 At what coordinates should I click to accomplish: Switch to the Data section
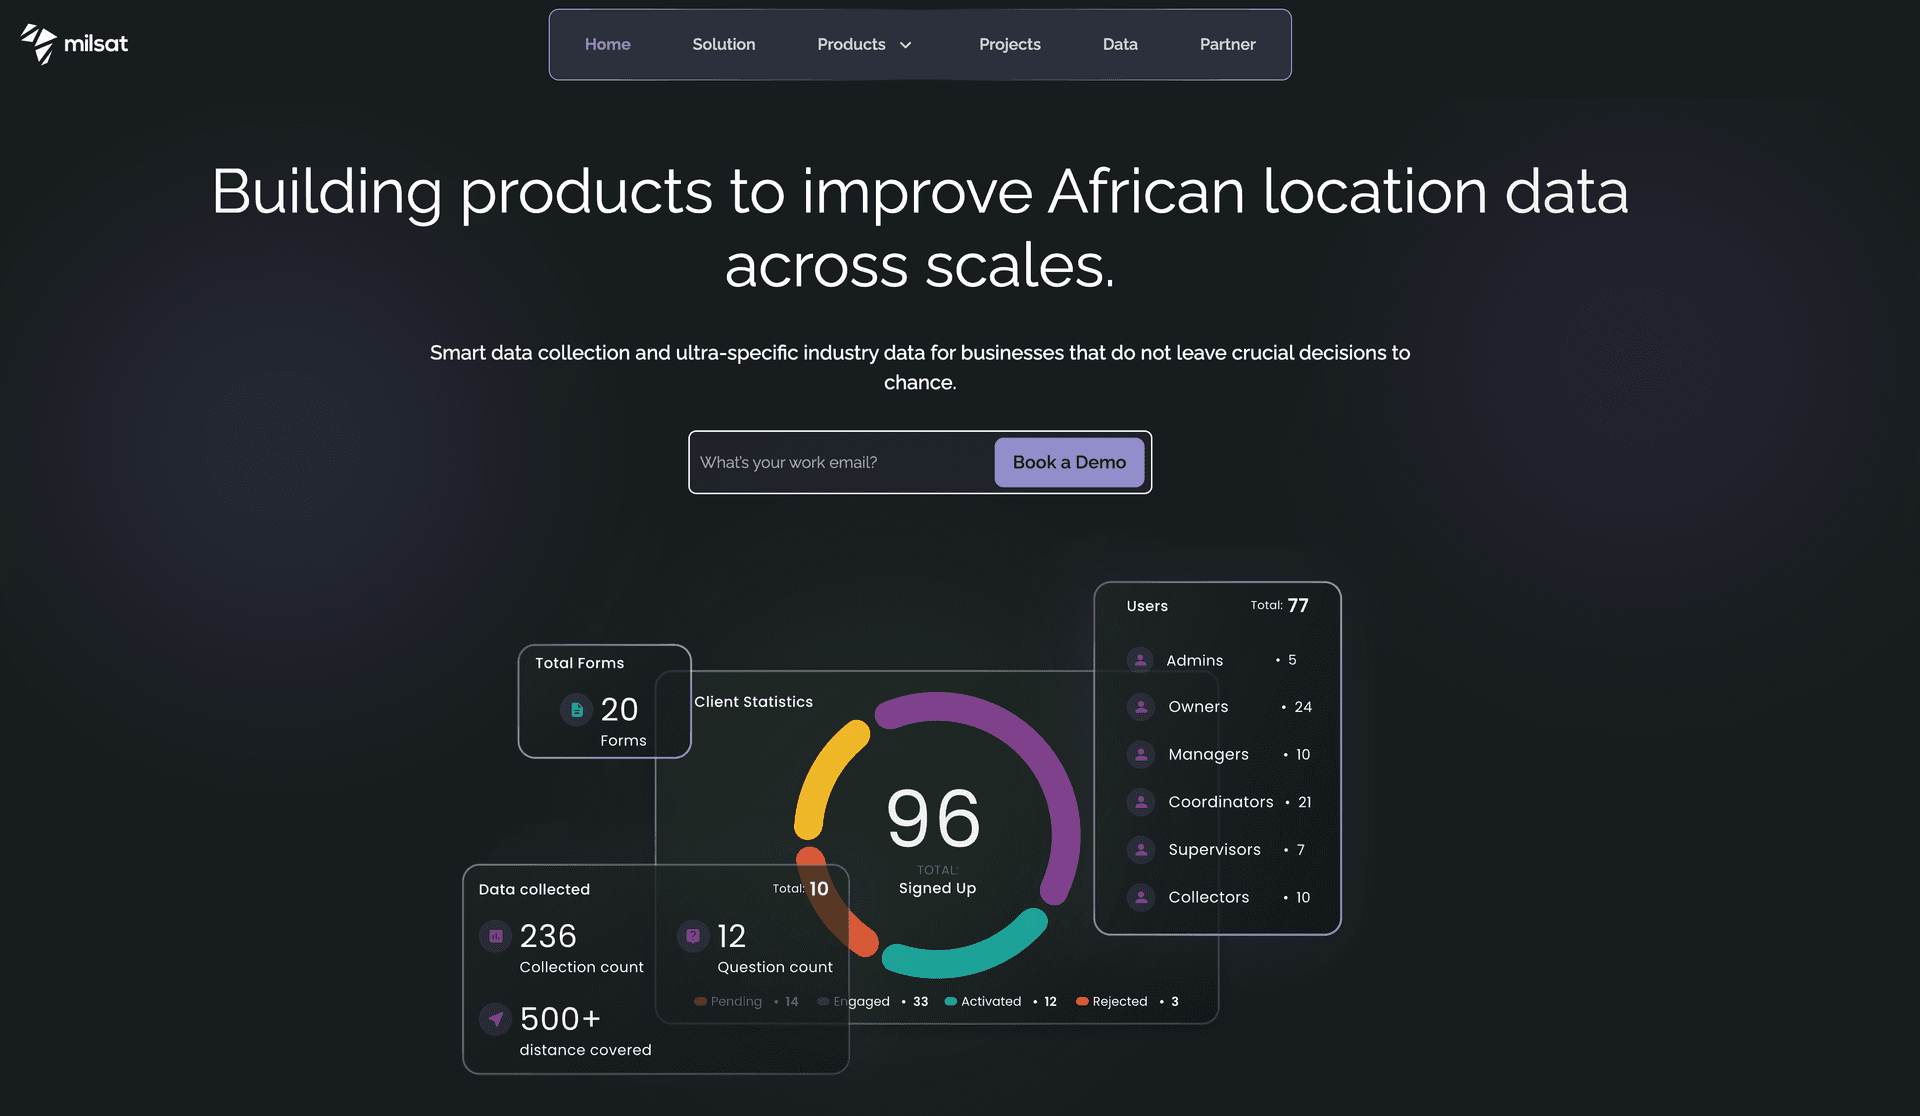(1120, 44)
